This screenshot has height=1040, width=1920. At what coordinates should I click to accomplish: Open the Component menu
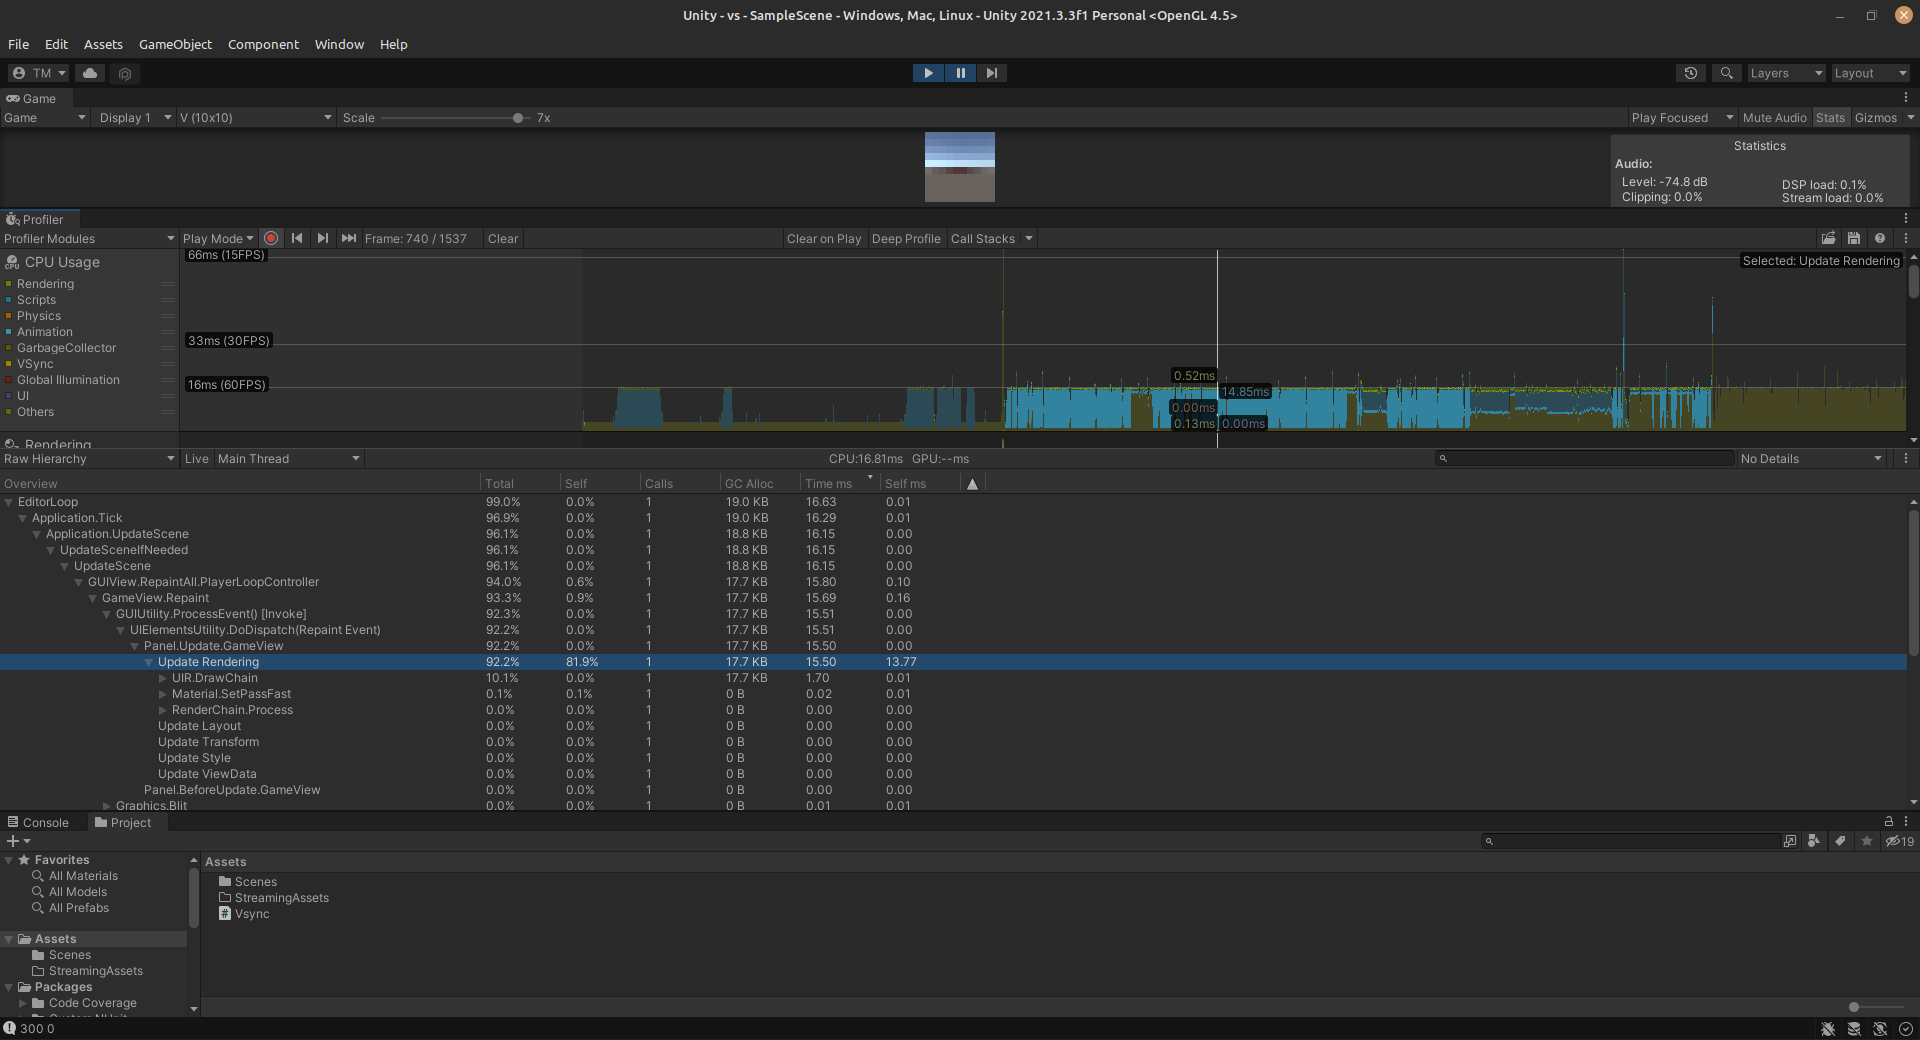pos(263,44)
